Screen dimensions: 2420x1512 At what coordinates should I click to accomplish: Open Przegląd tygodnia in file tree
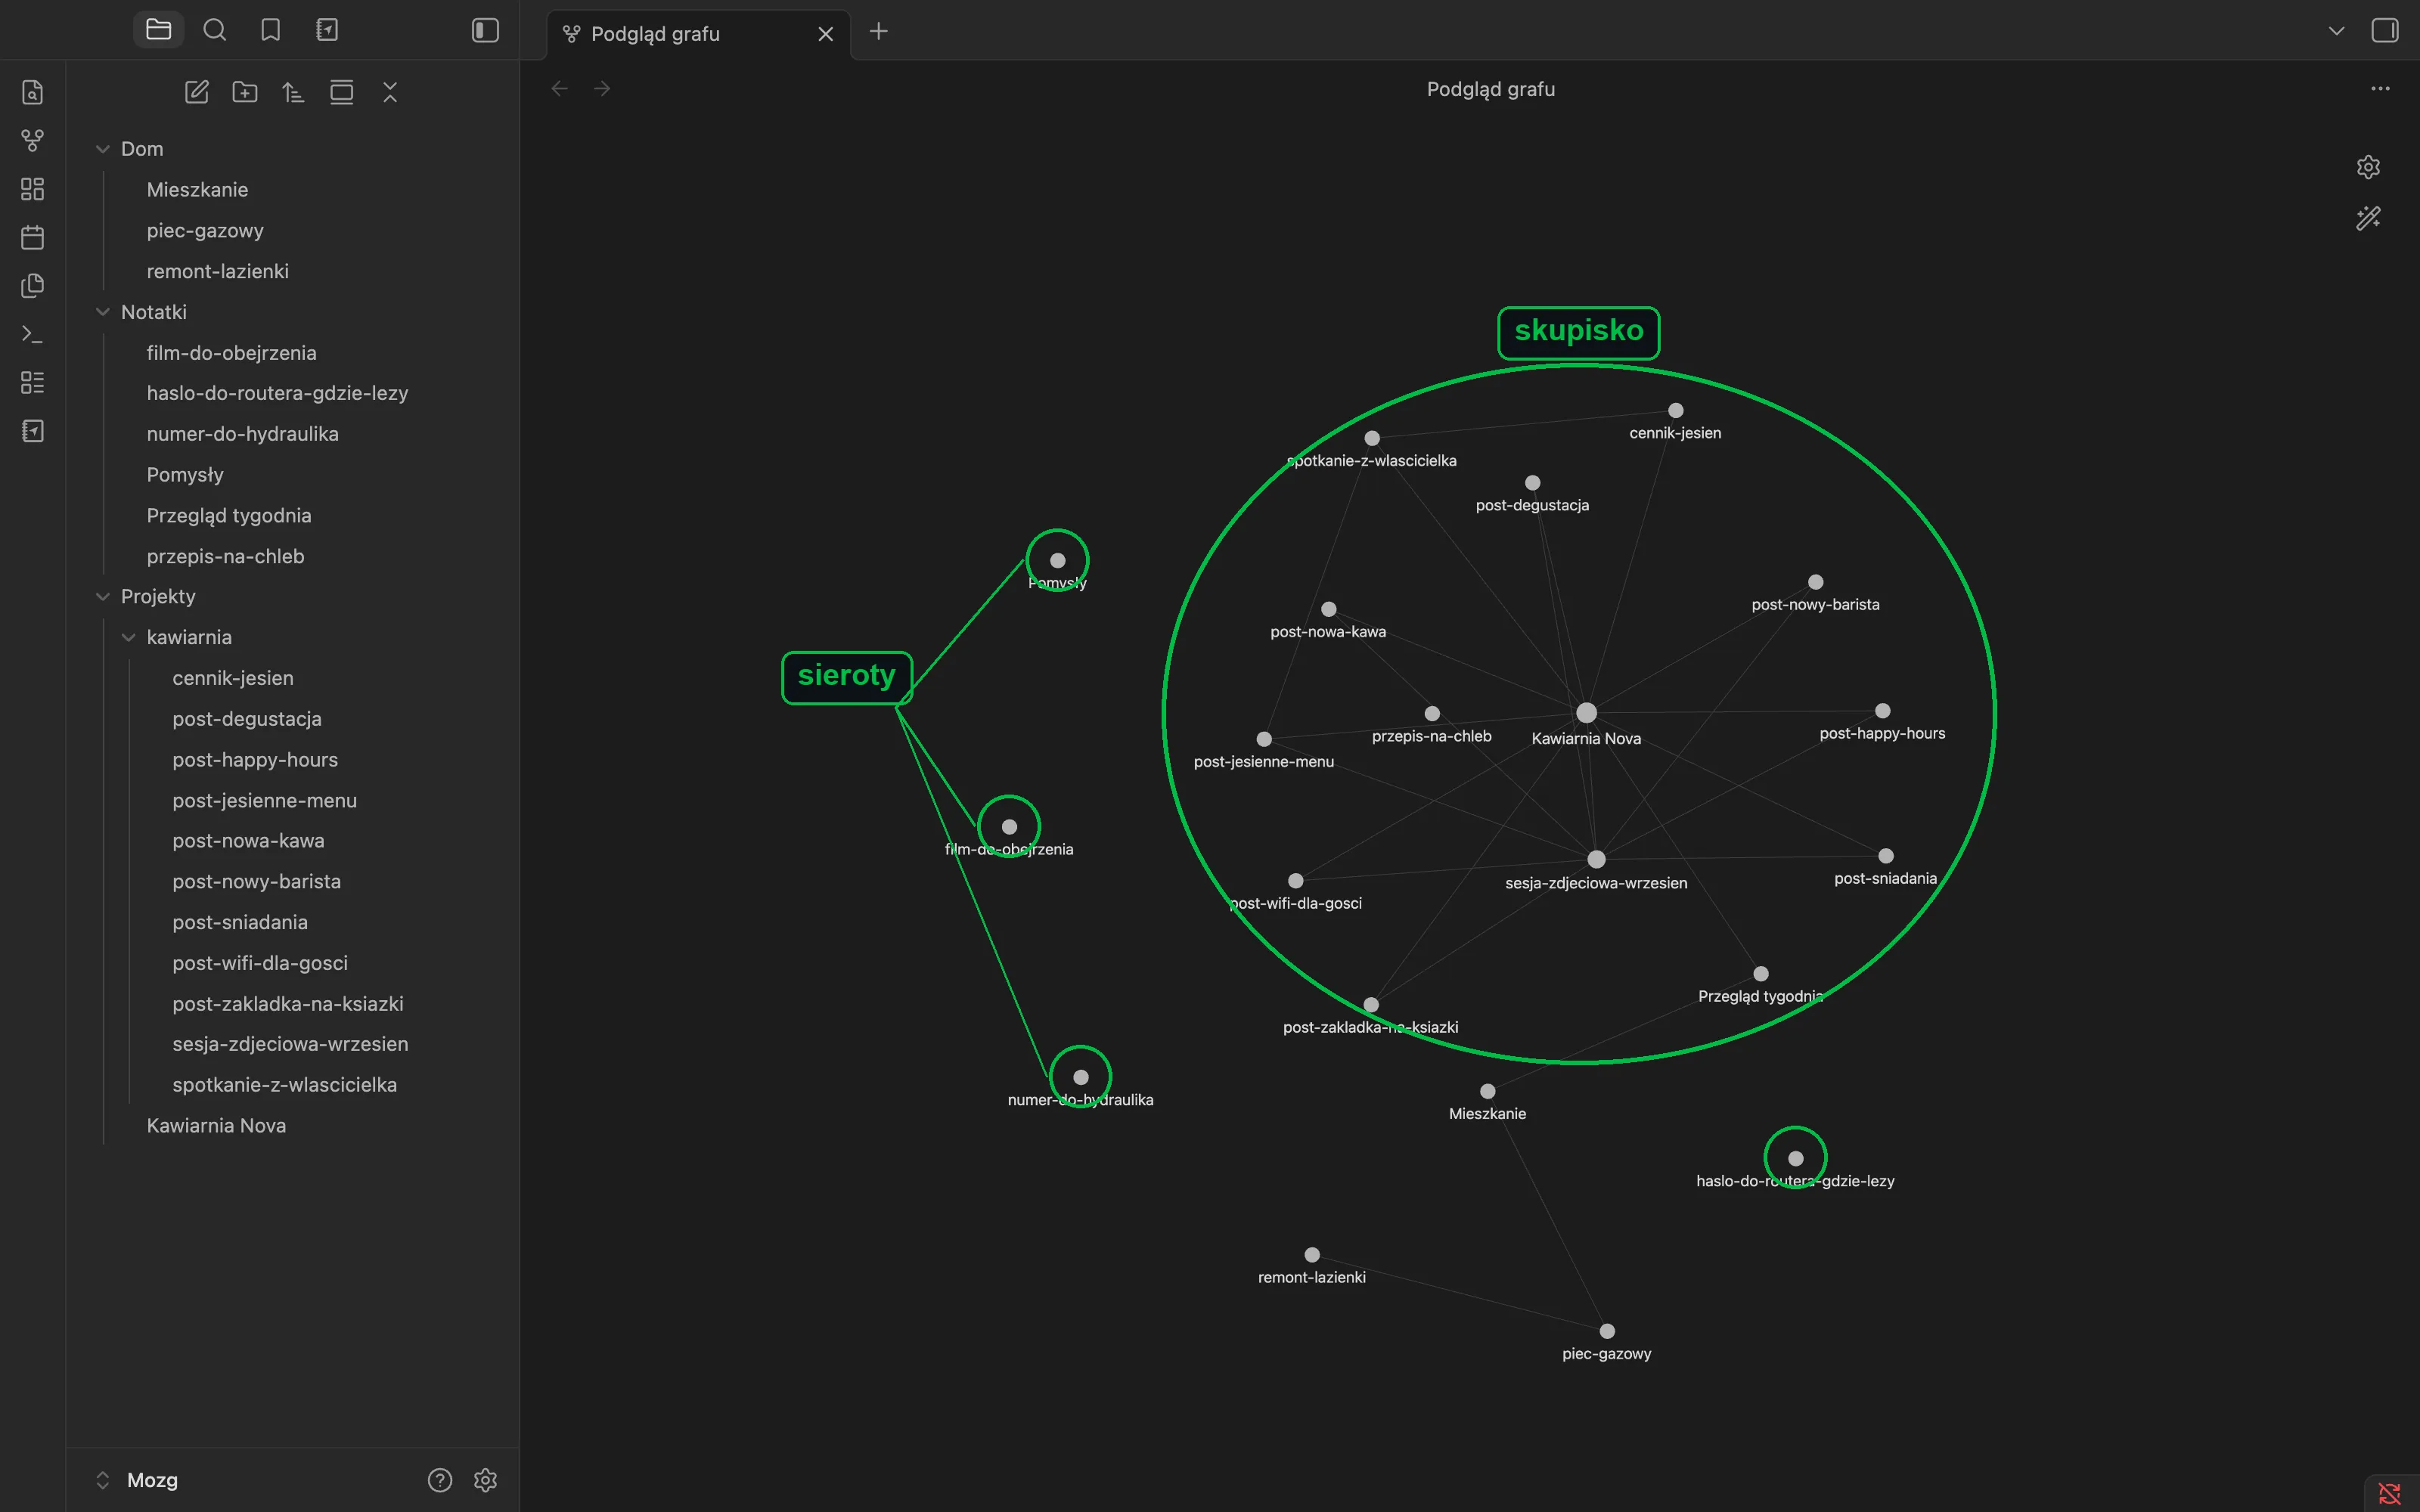[229, 515]
